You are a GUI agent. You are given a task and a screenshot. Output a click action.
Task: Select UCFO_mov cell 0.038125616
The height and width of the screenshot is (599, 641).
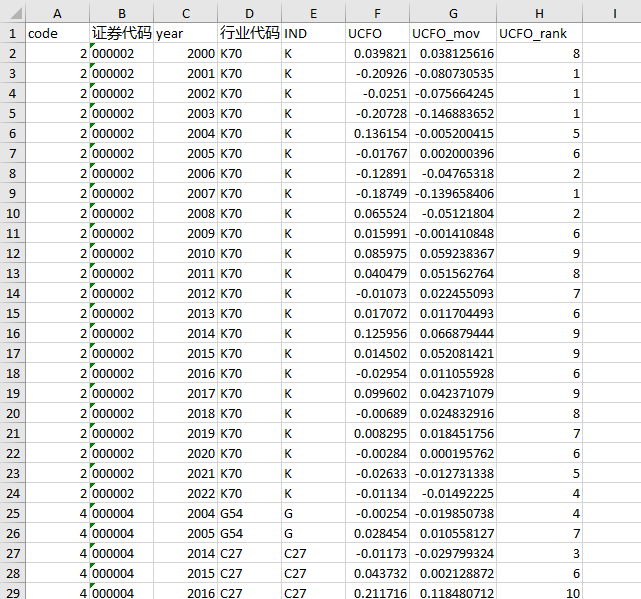click(x=453, y=53)
